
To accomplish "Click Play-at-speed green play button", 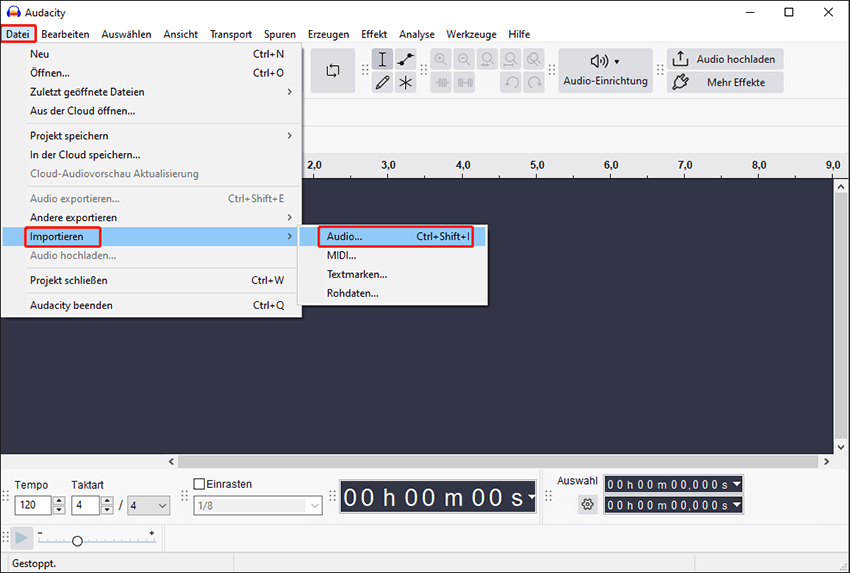I will [22, 538].
